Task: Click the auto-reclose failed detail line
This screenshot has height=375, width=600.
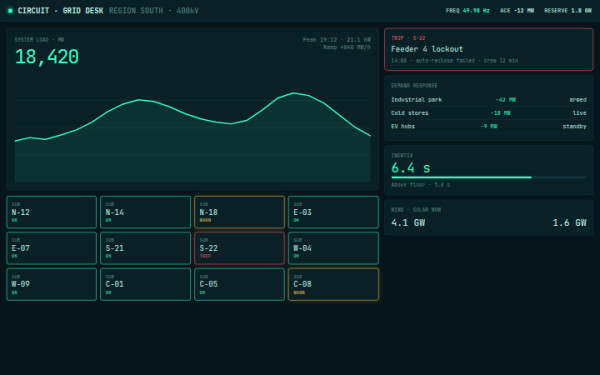Action: pyautogui.click(x=454, y=60)
